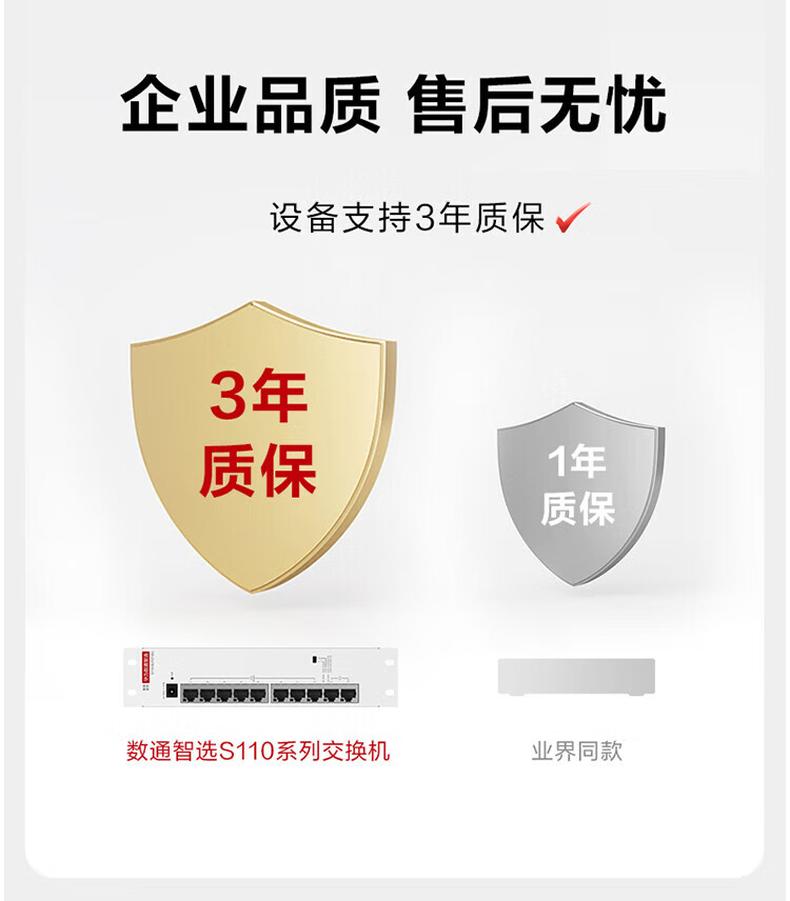
Task: Click the white 质保 text on silver shield
Action: tap(577, 508)
